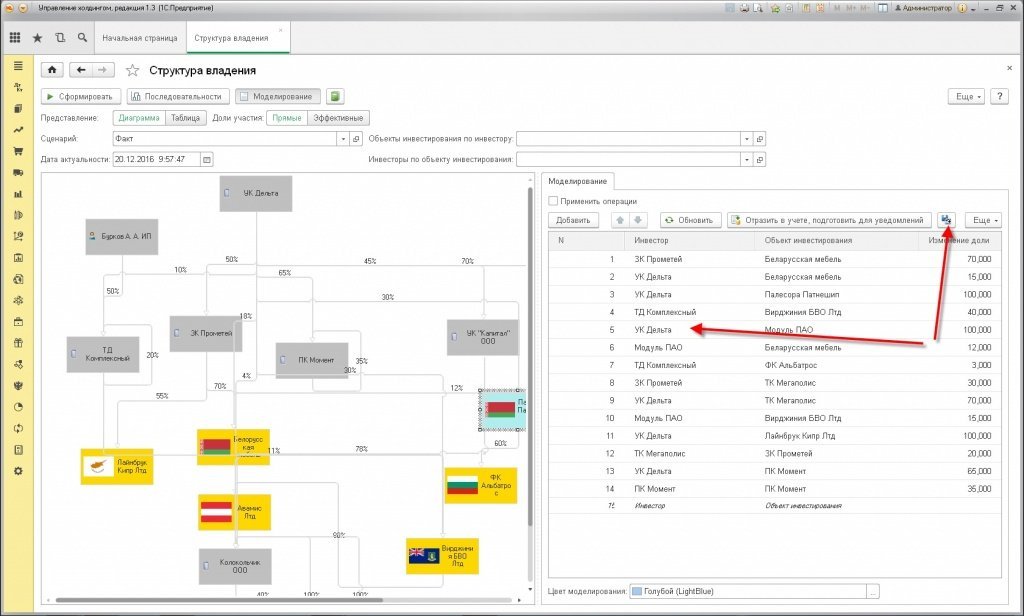Expand Инвесторы по объекту инвестирования dropdown
Viewport: 1024px width, 616px height.
click(x=746, y=159)
